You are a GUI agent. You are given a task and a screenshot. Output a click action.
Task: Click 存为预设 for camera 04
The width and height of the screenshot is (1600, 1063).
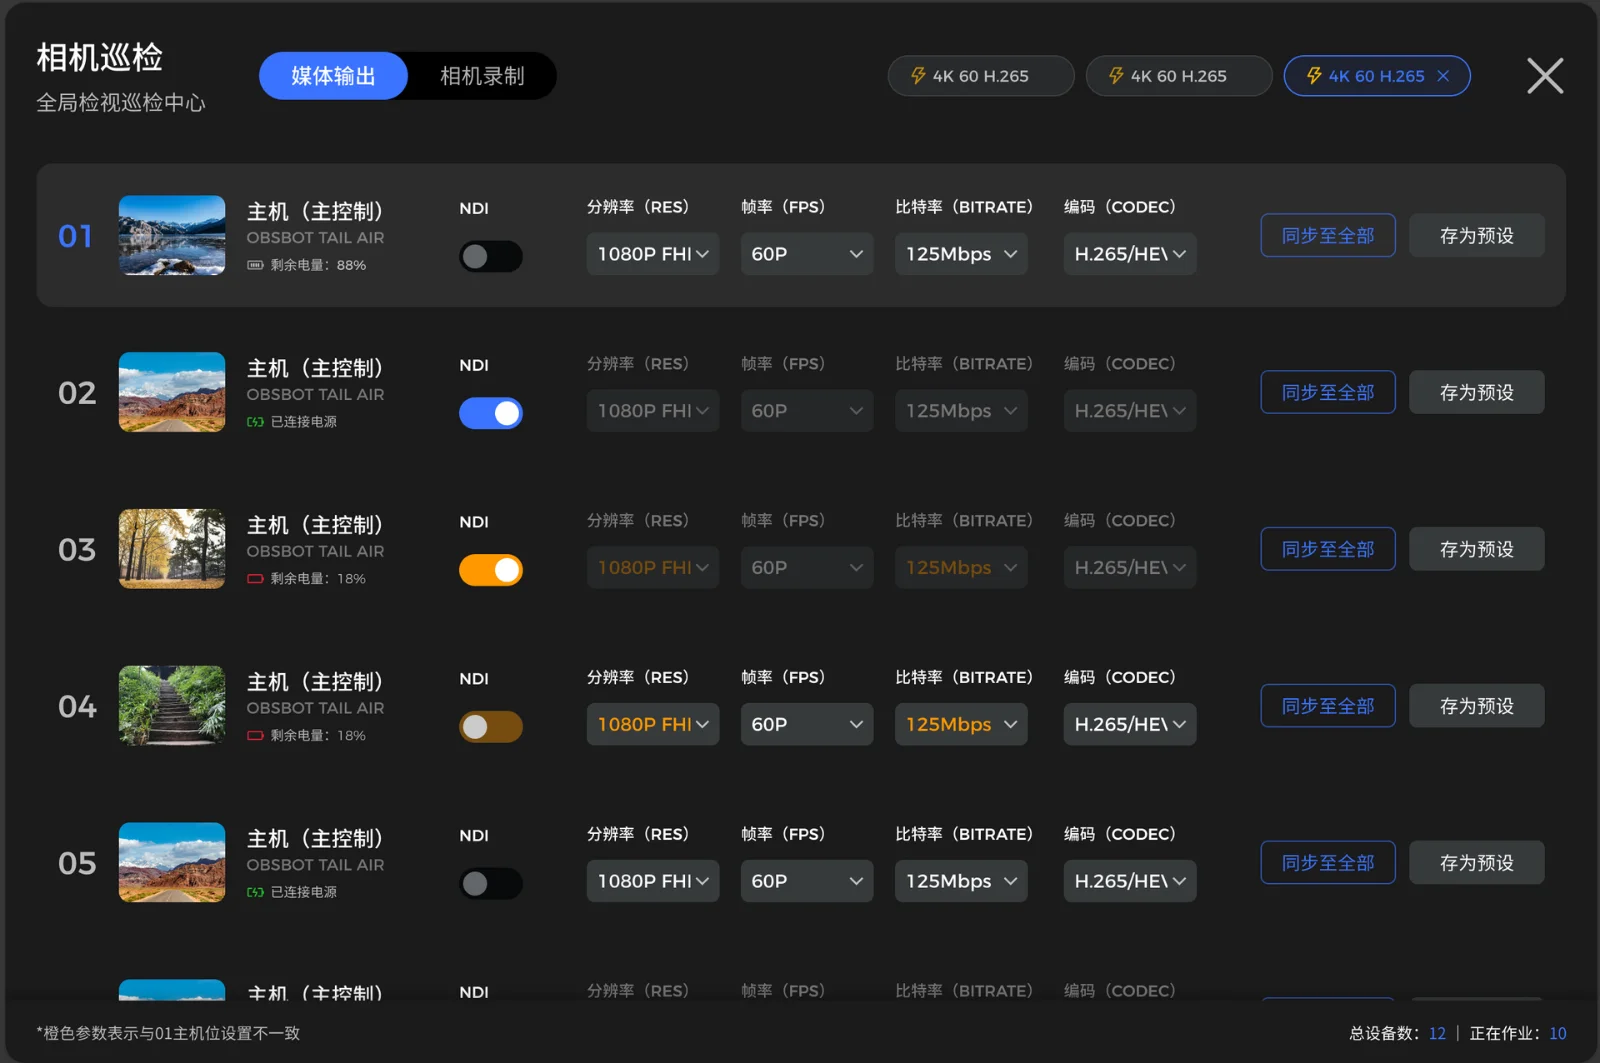tap(1477, 706)
